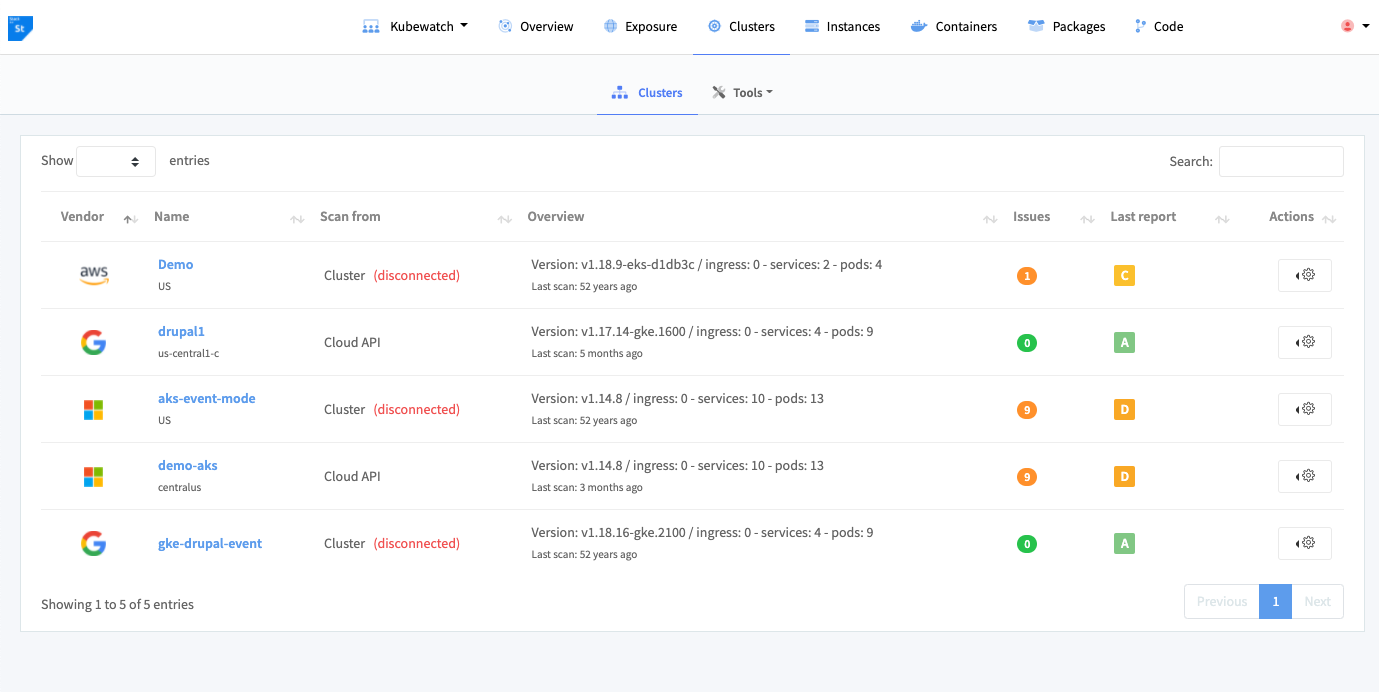The width and height of the screenshot is (1379, 692).
Task: Sort table by Issues column
Action: (x=1052, y=217)
